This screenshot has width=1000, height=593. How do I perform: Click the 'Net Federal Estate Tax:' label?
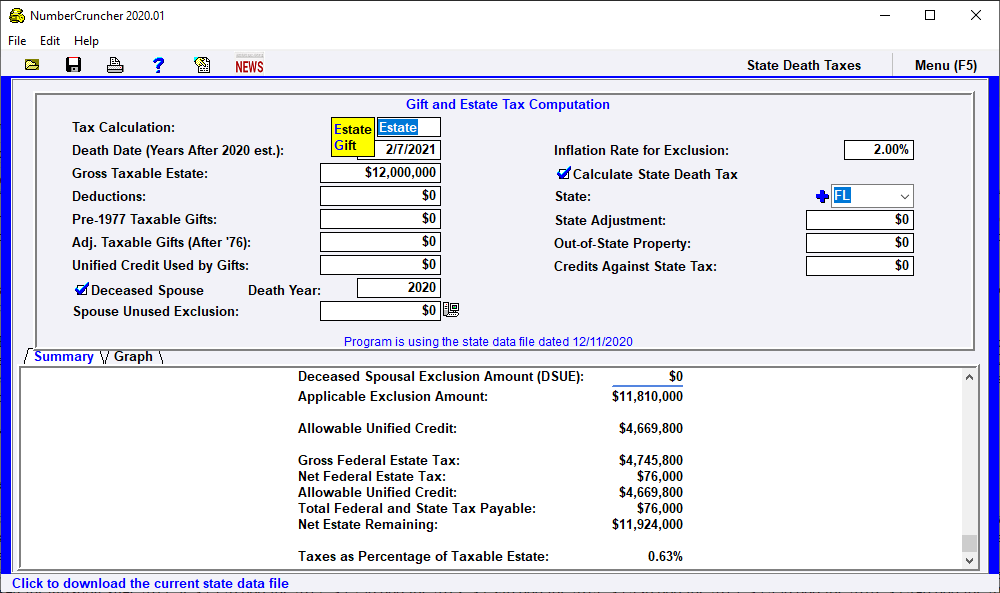coord(372,477)
